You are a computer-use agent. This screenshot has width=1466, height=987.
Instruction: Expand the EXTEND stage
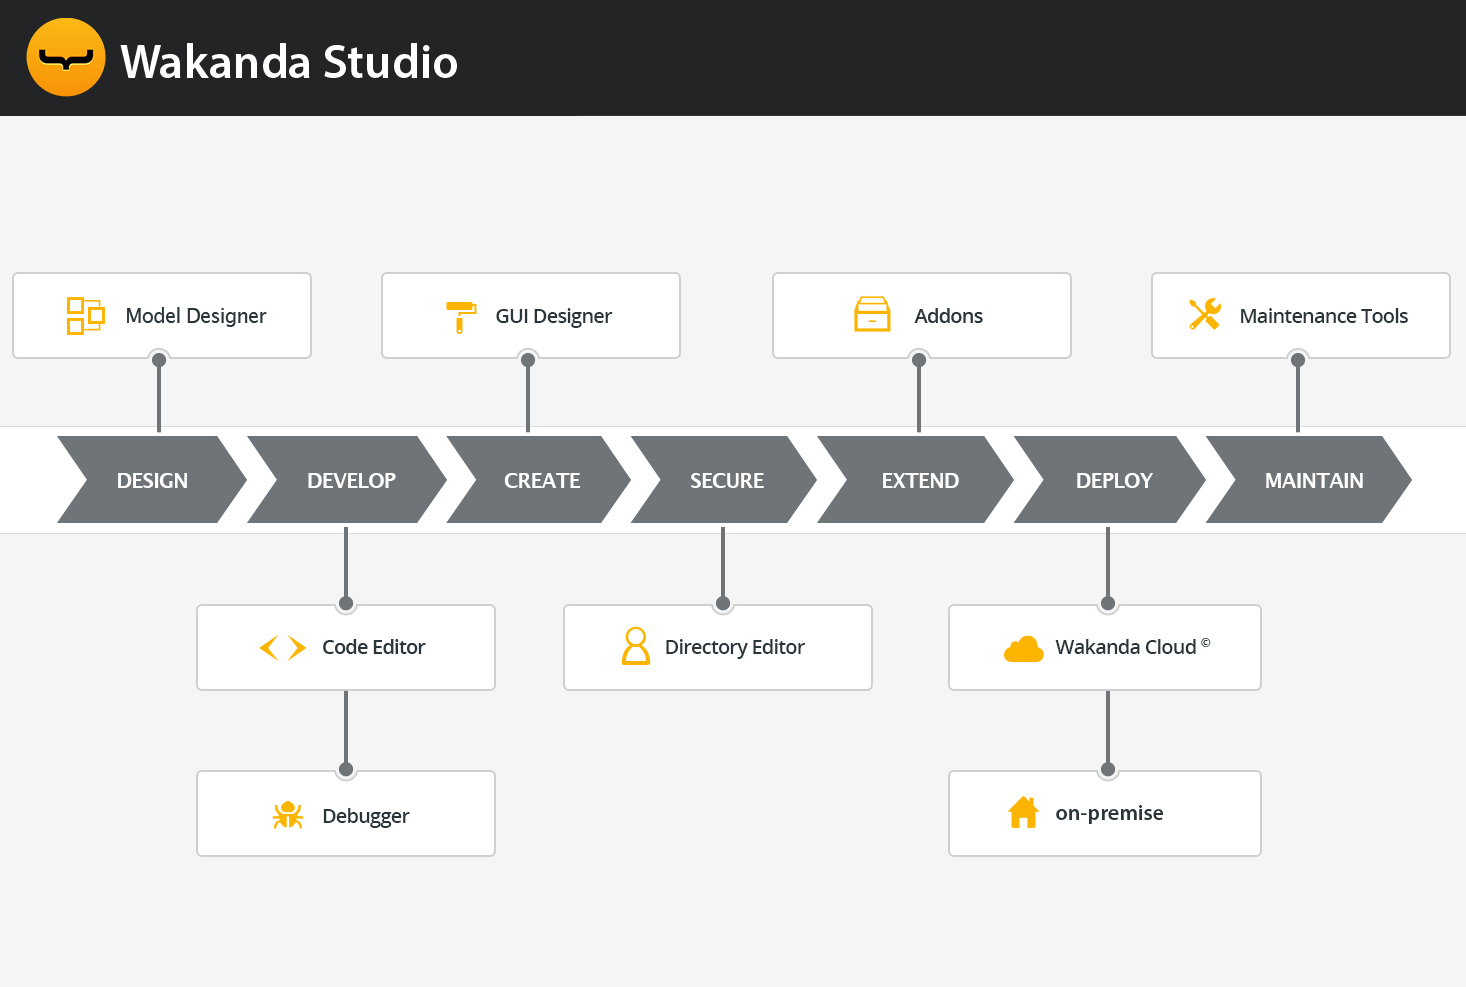[x=919, y=480]
